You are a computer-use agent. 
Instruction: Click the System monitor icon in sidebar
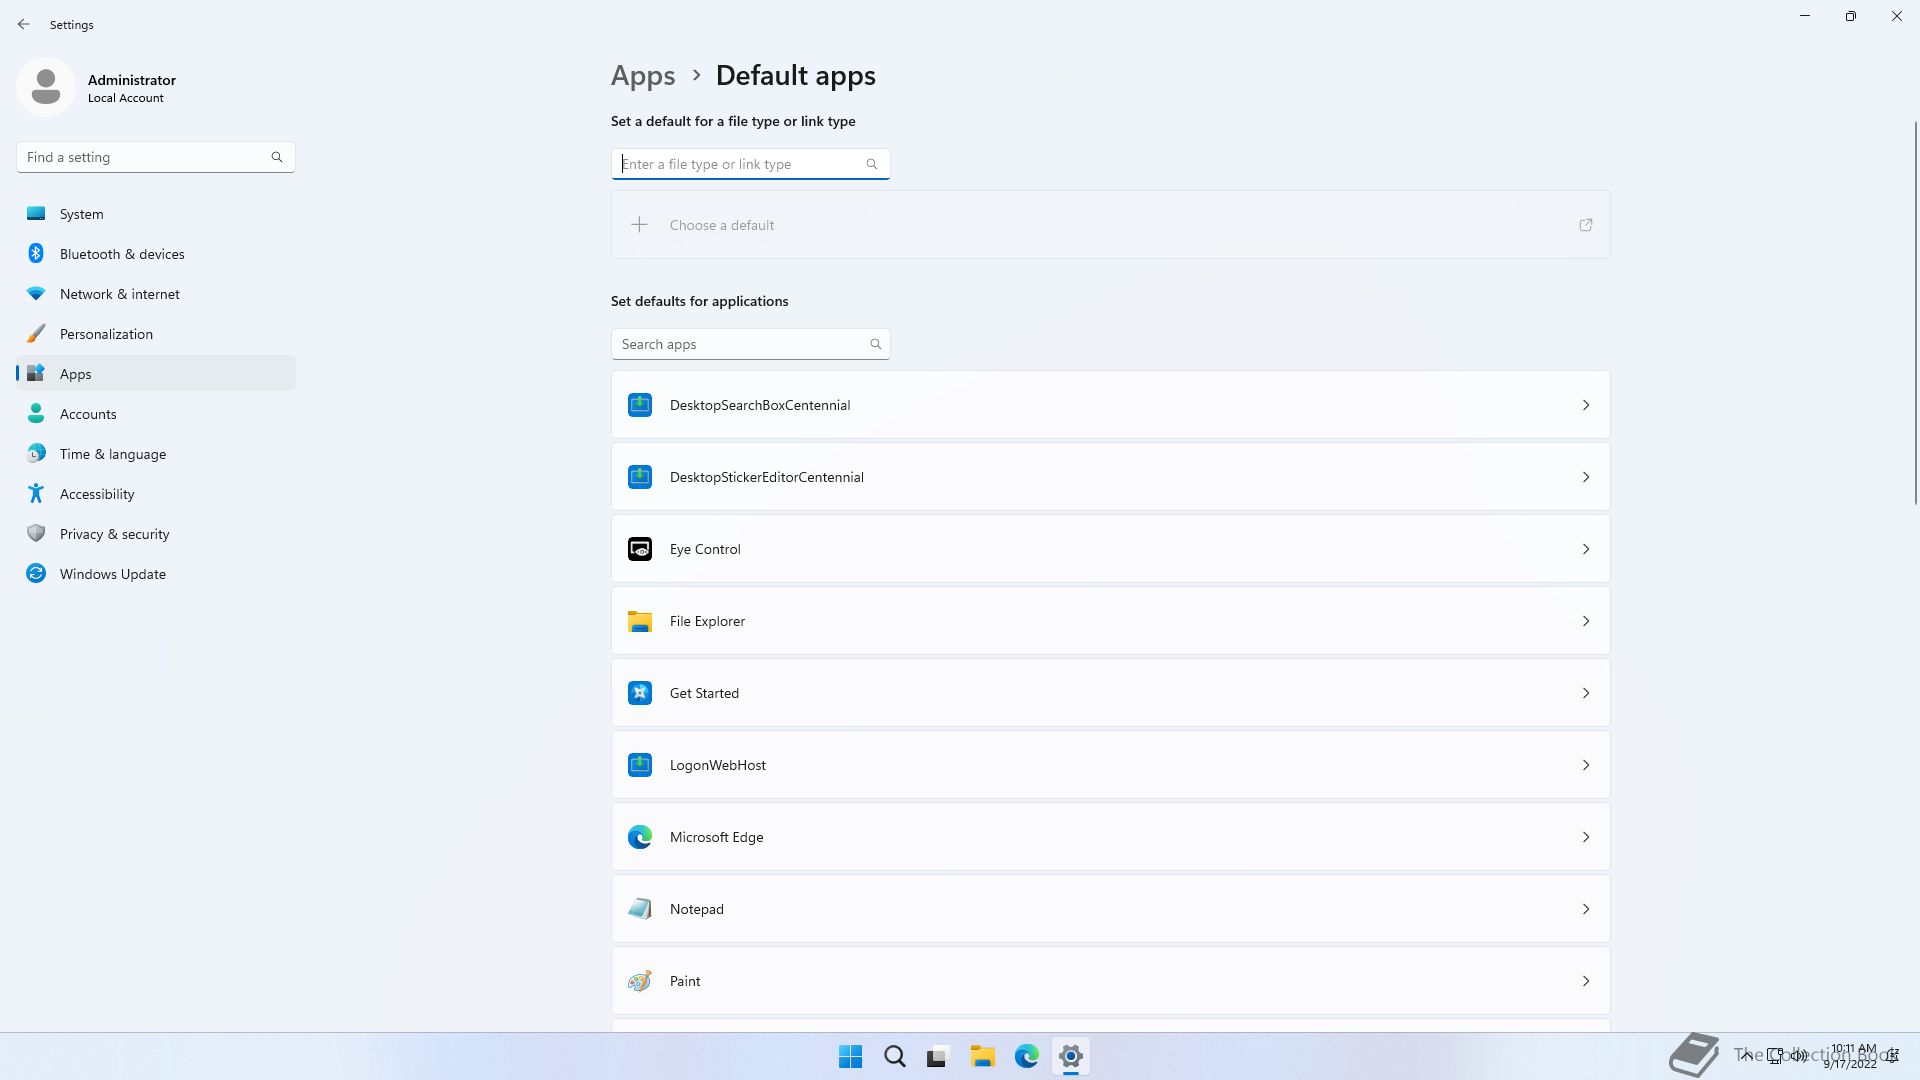(36, 213)
